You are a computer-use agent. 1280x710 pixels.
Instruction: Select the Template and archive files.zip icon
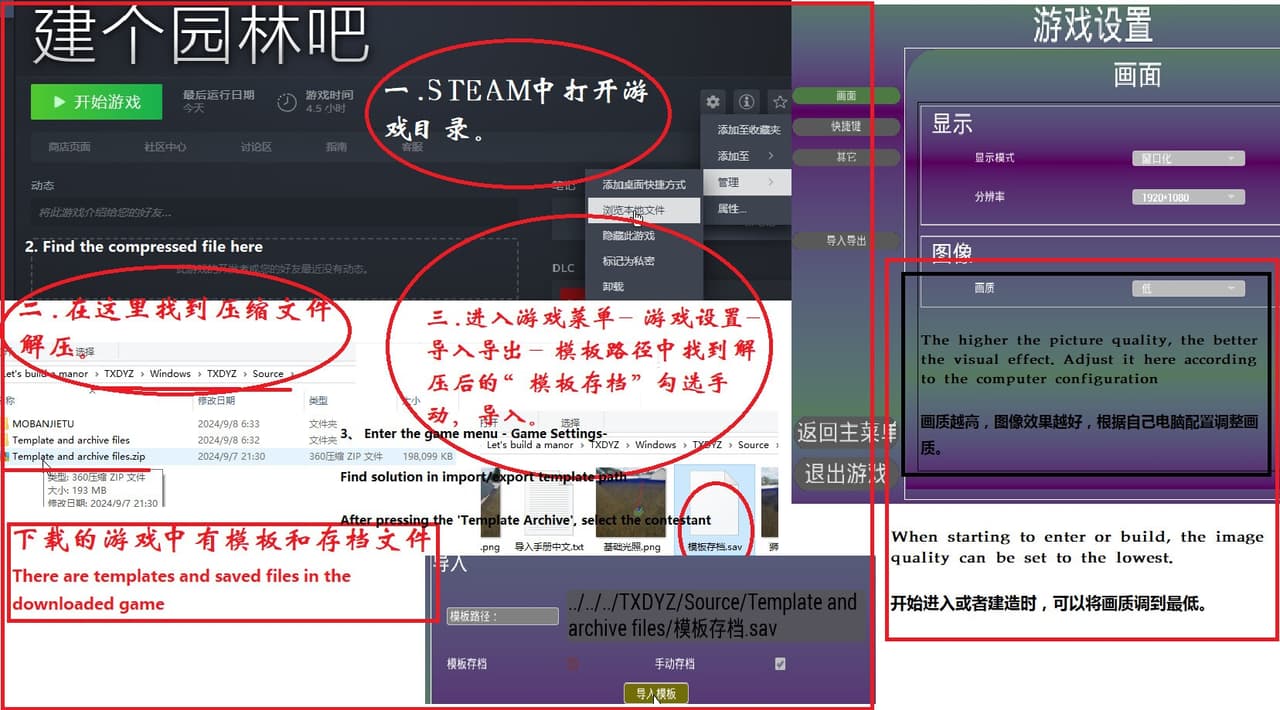coord(6,457)
